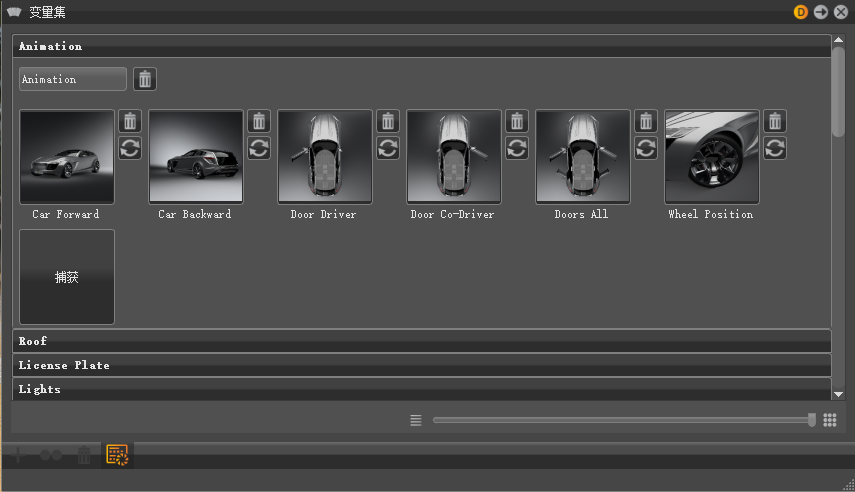The height and width of the screenshot is (492, 855).
Task: Select the Door Co-Driver thumbnail
Action: point(454,157)
